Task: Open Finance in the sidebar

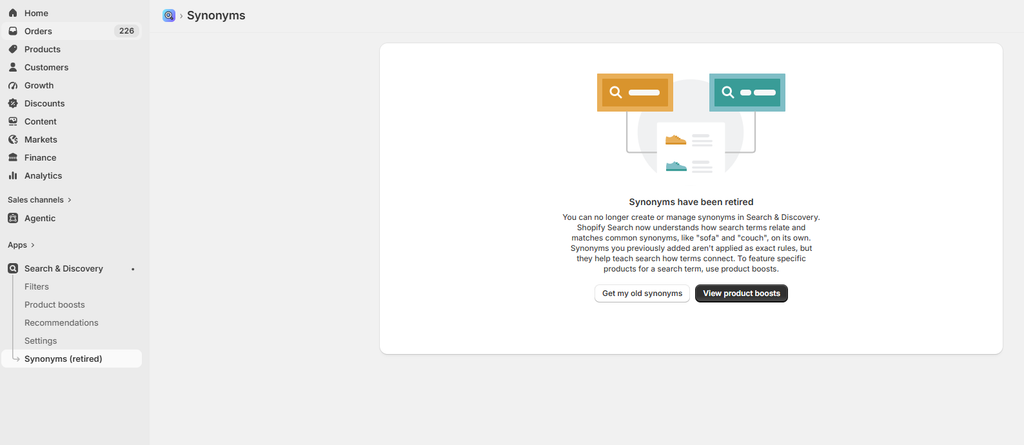Action: click(71, 157)
